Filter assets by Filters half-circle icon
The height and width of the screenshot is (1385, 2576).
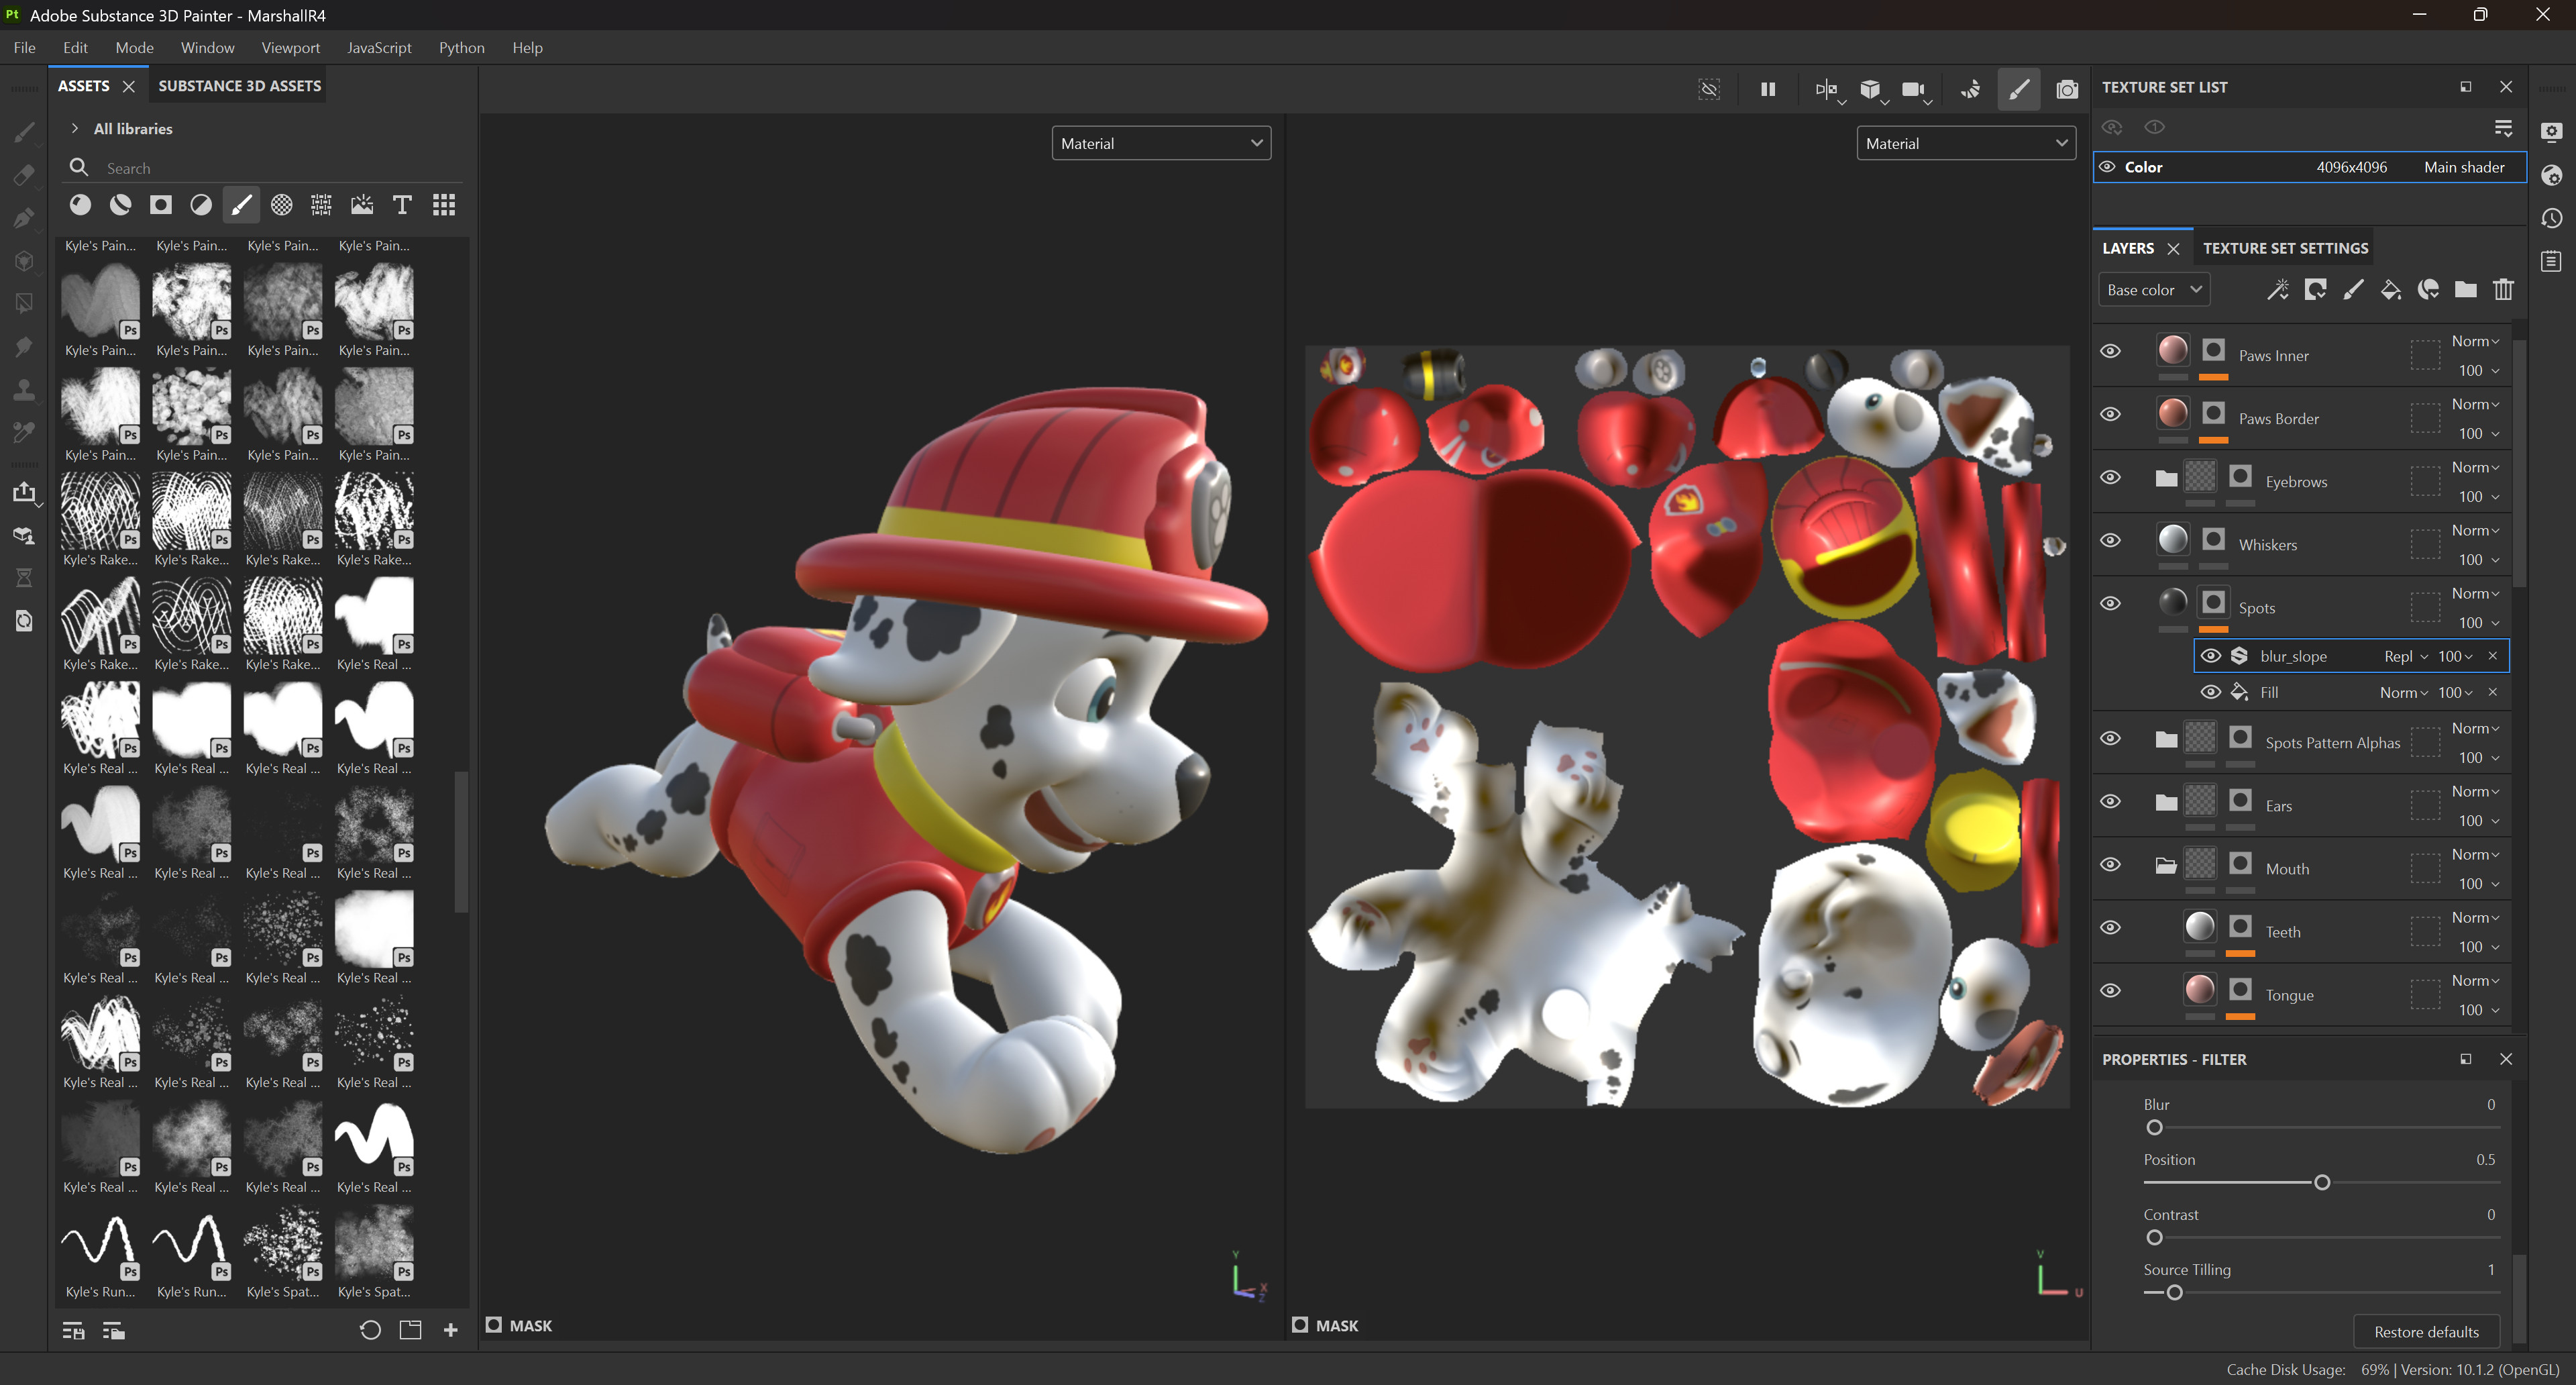pos(201,205)
